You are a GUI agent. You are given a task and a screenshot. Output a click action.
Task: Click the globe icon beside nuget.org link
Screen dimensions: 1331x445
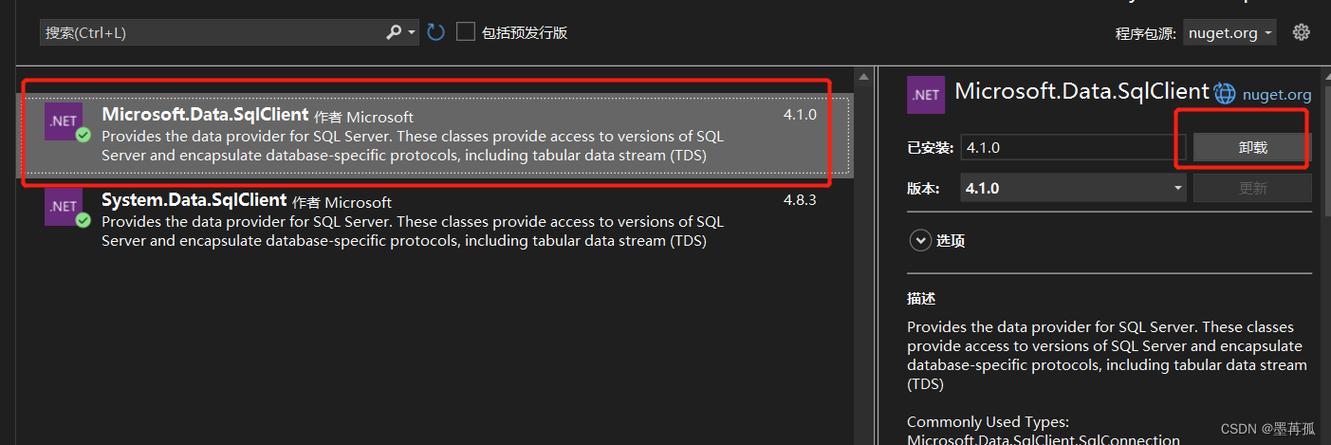tap(1224, 94)
